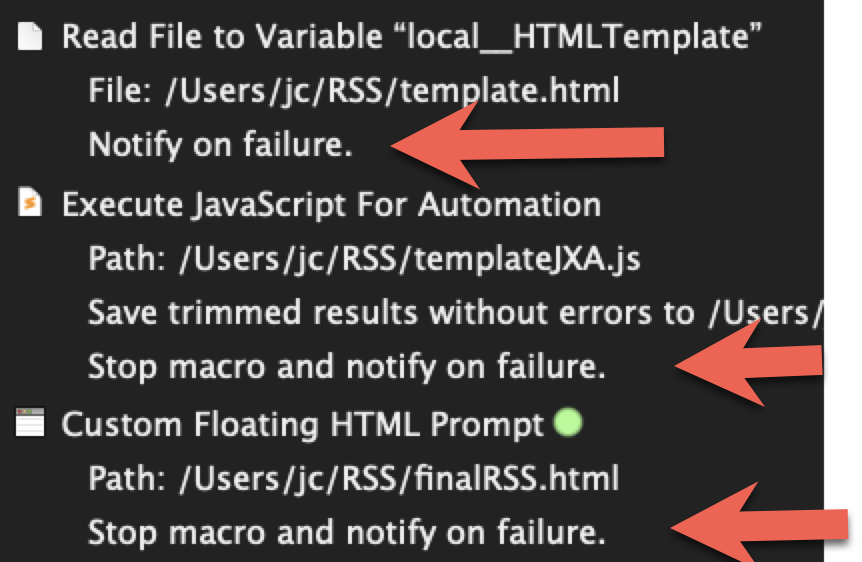Click the red arrow beside first Notify on failure
This screenshot has width=862, height=562.
[x=528, y=146]
